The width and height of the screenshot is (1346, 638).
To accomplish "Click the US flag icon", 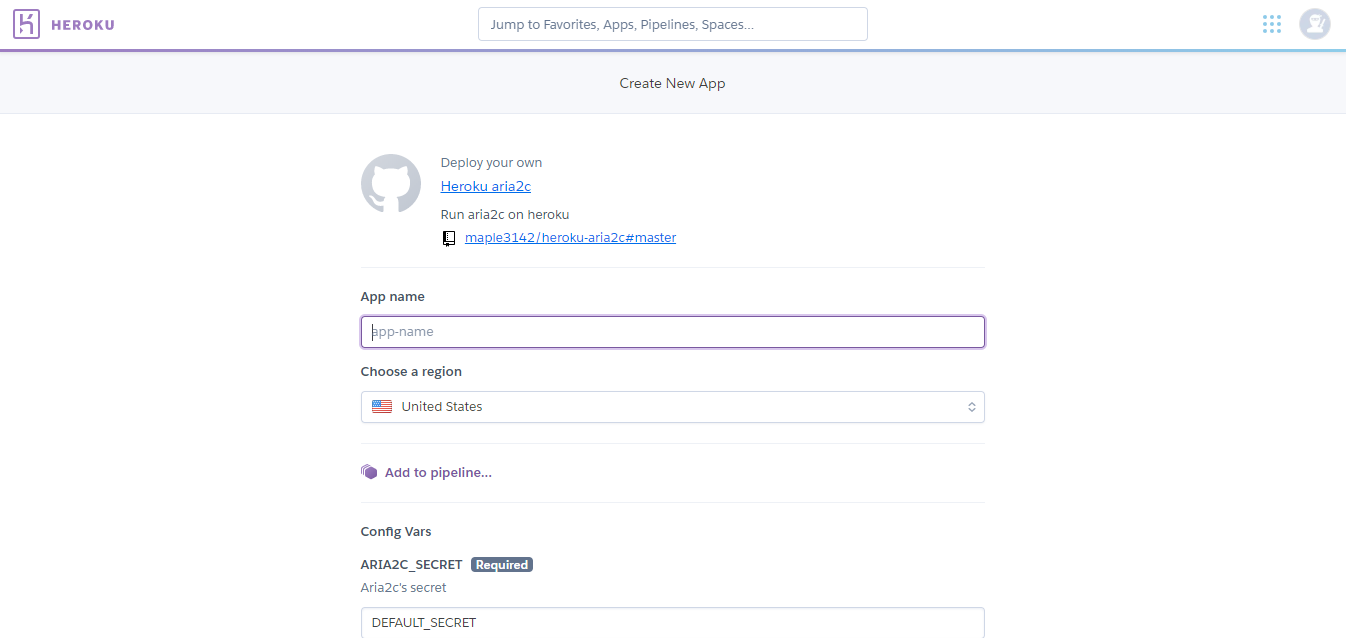I will (x=382, y=407).
